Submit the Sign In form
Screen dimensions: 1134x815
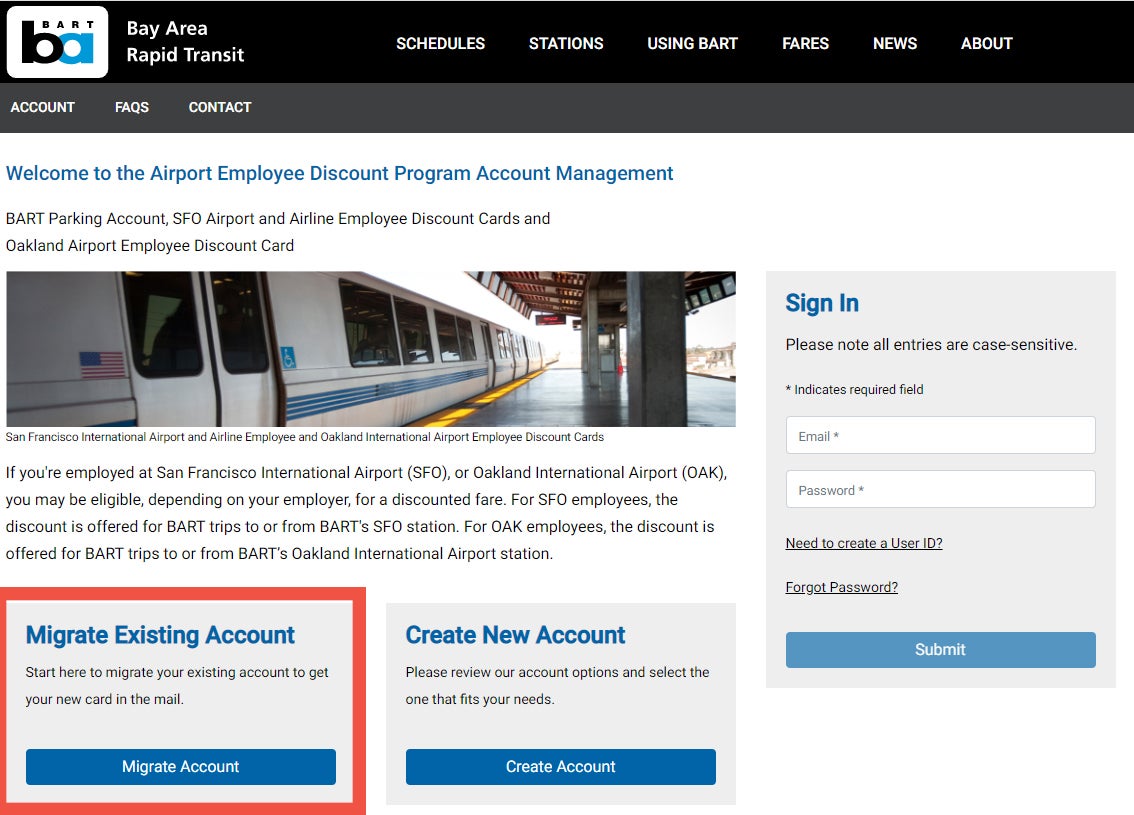click(x=940, y=649)
